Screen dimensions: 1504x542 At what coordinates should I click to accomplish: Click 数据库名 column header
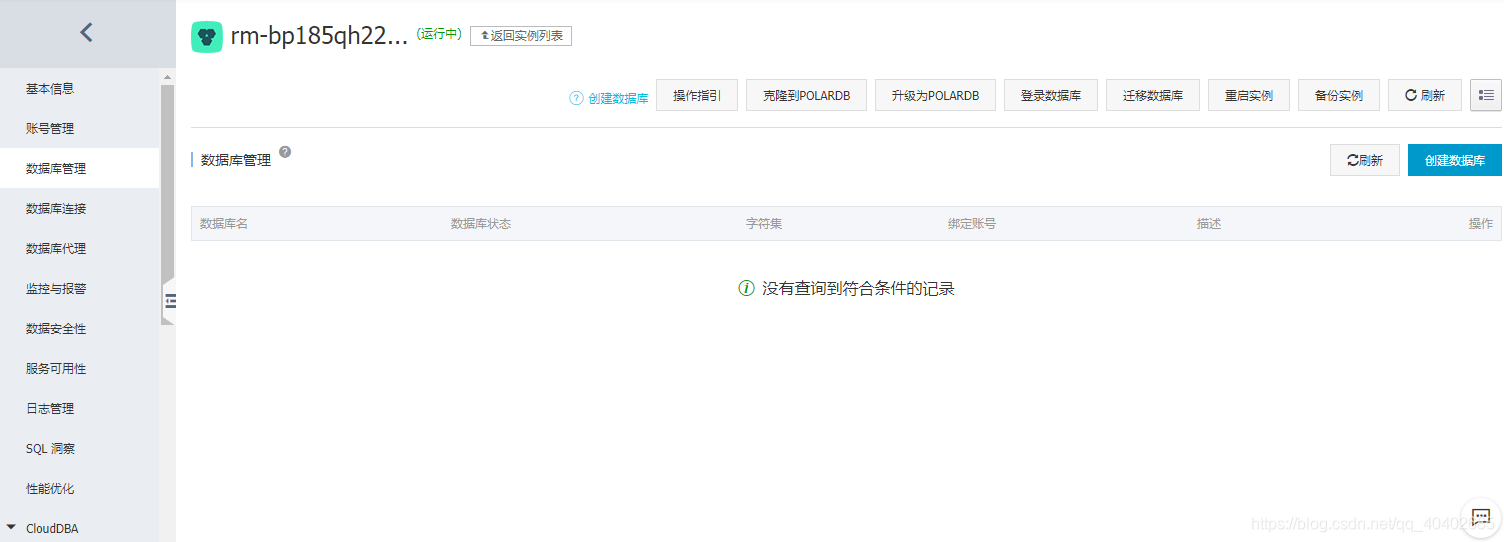point(224,224)
